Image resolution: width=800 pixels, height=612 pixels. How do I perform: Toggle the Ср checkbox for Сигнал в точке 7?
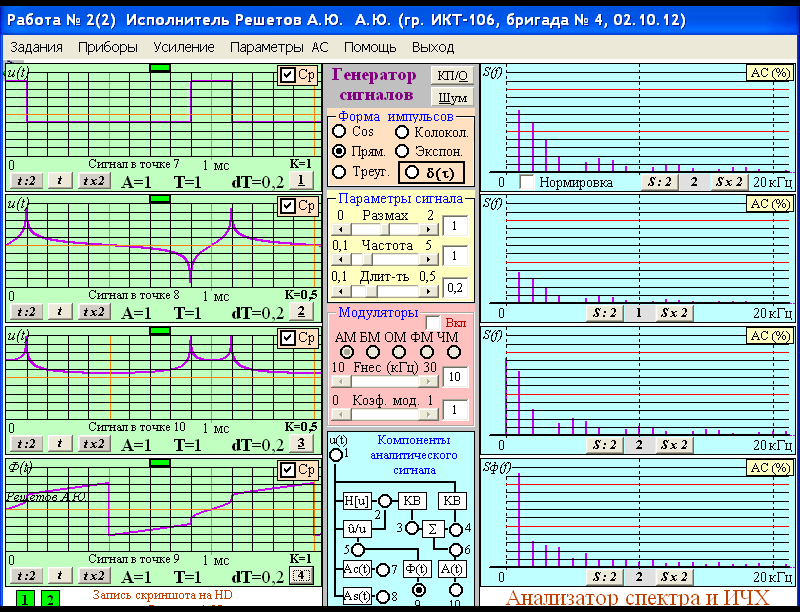[288, 75]
